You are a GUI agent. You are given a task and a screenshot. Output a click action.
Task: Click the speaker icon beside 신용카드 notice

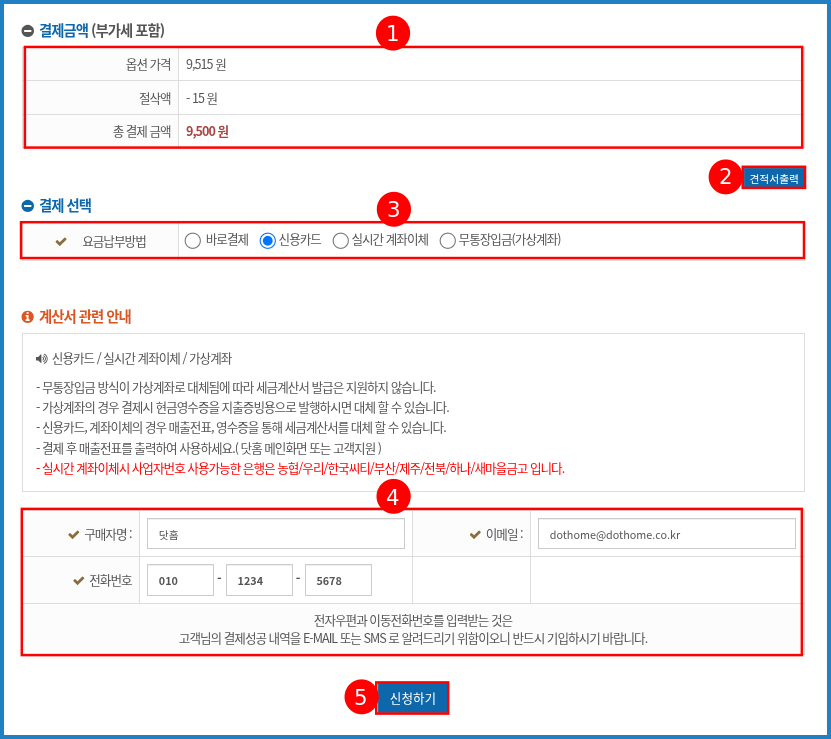tap(41, 358)
